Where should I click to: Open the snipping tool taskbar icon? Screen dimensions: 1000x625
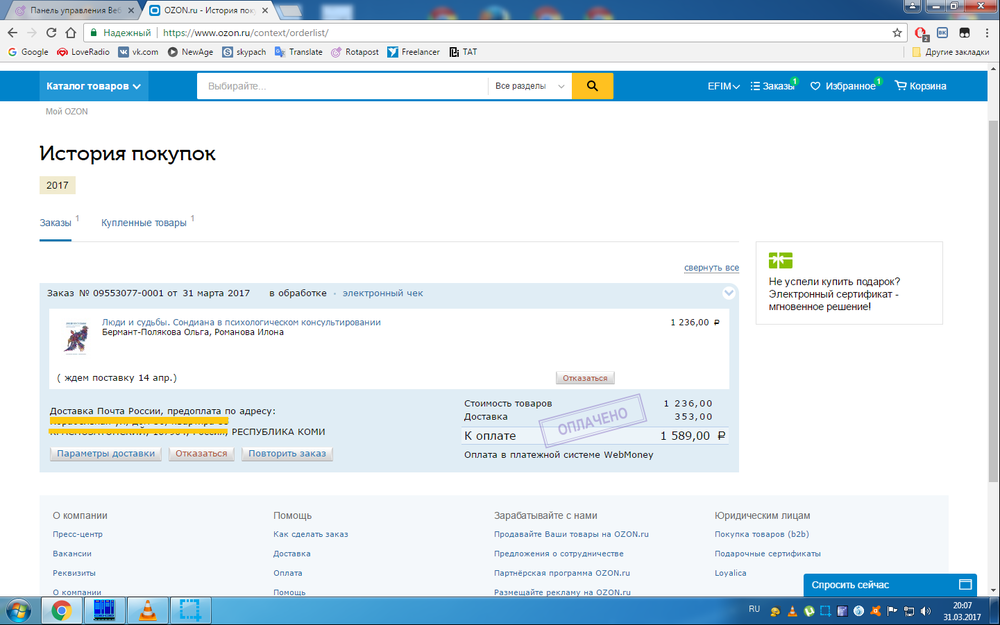[190, 611]
